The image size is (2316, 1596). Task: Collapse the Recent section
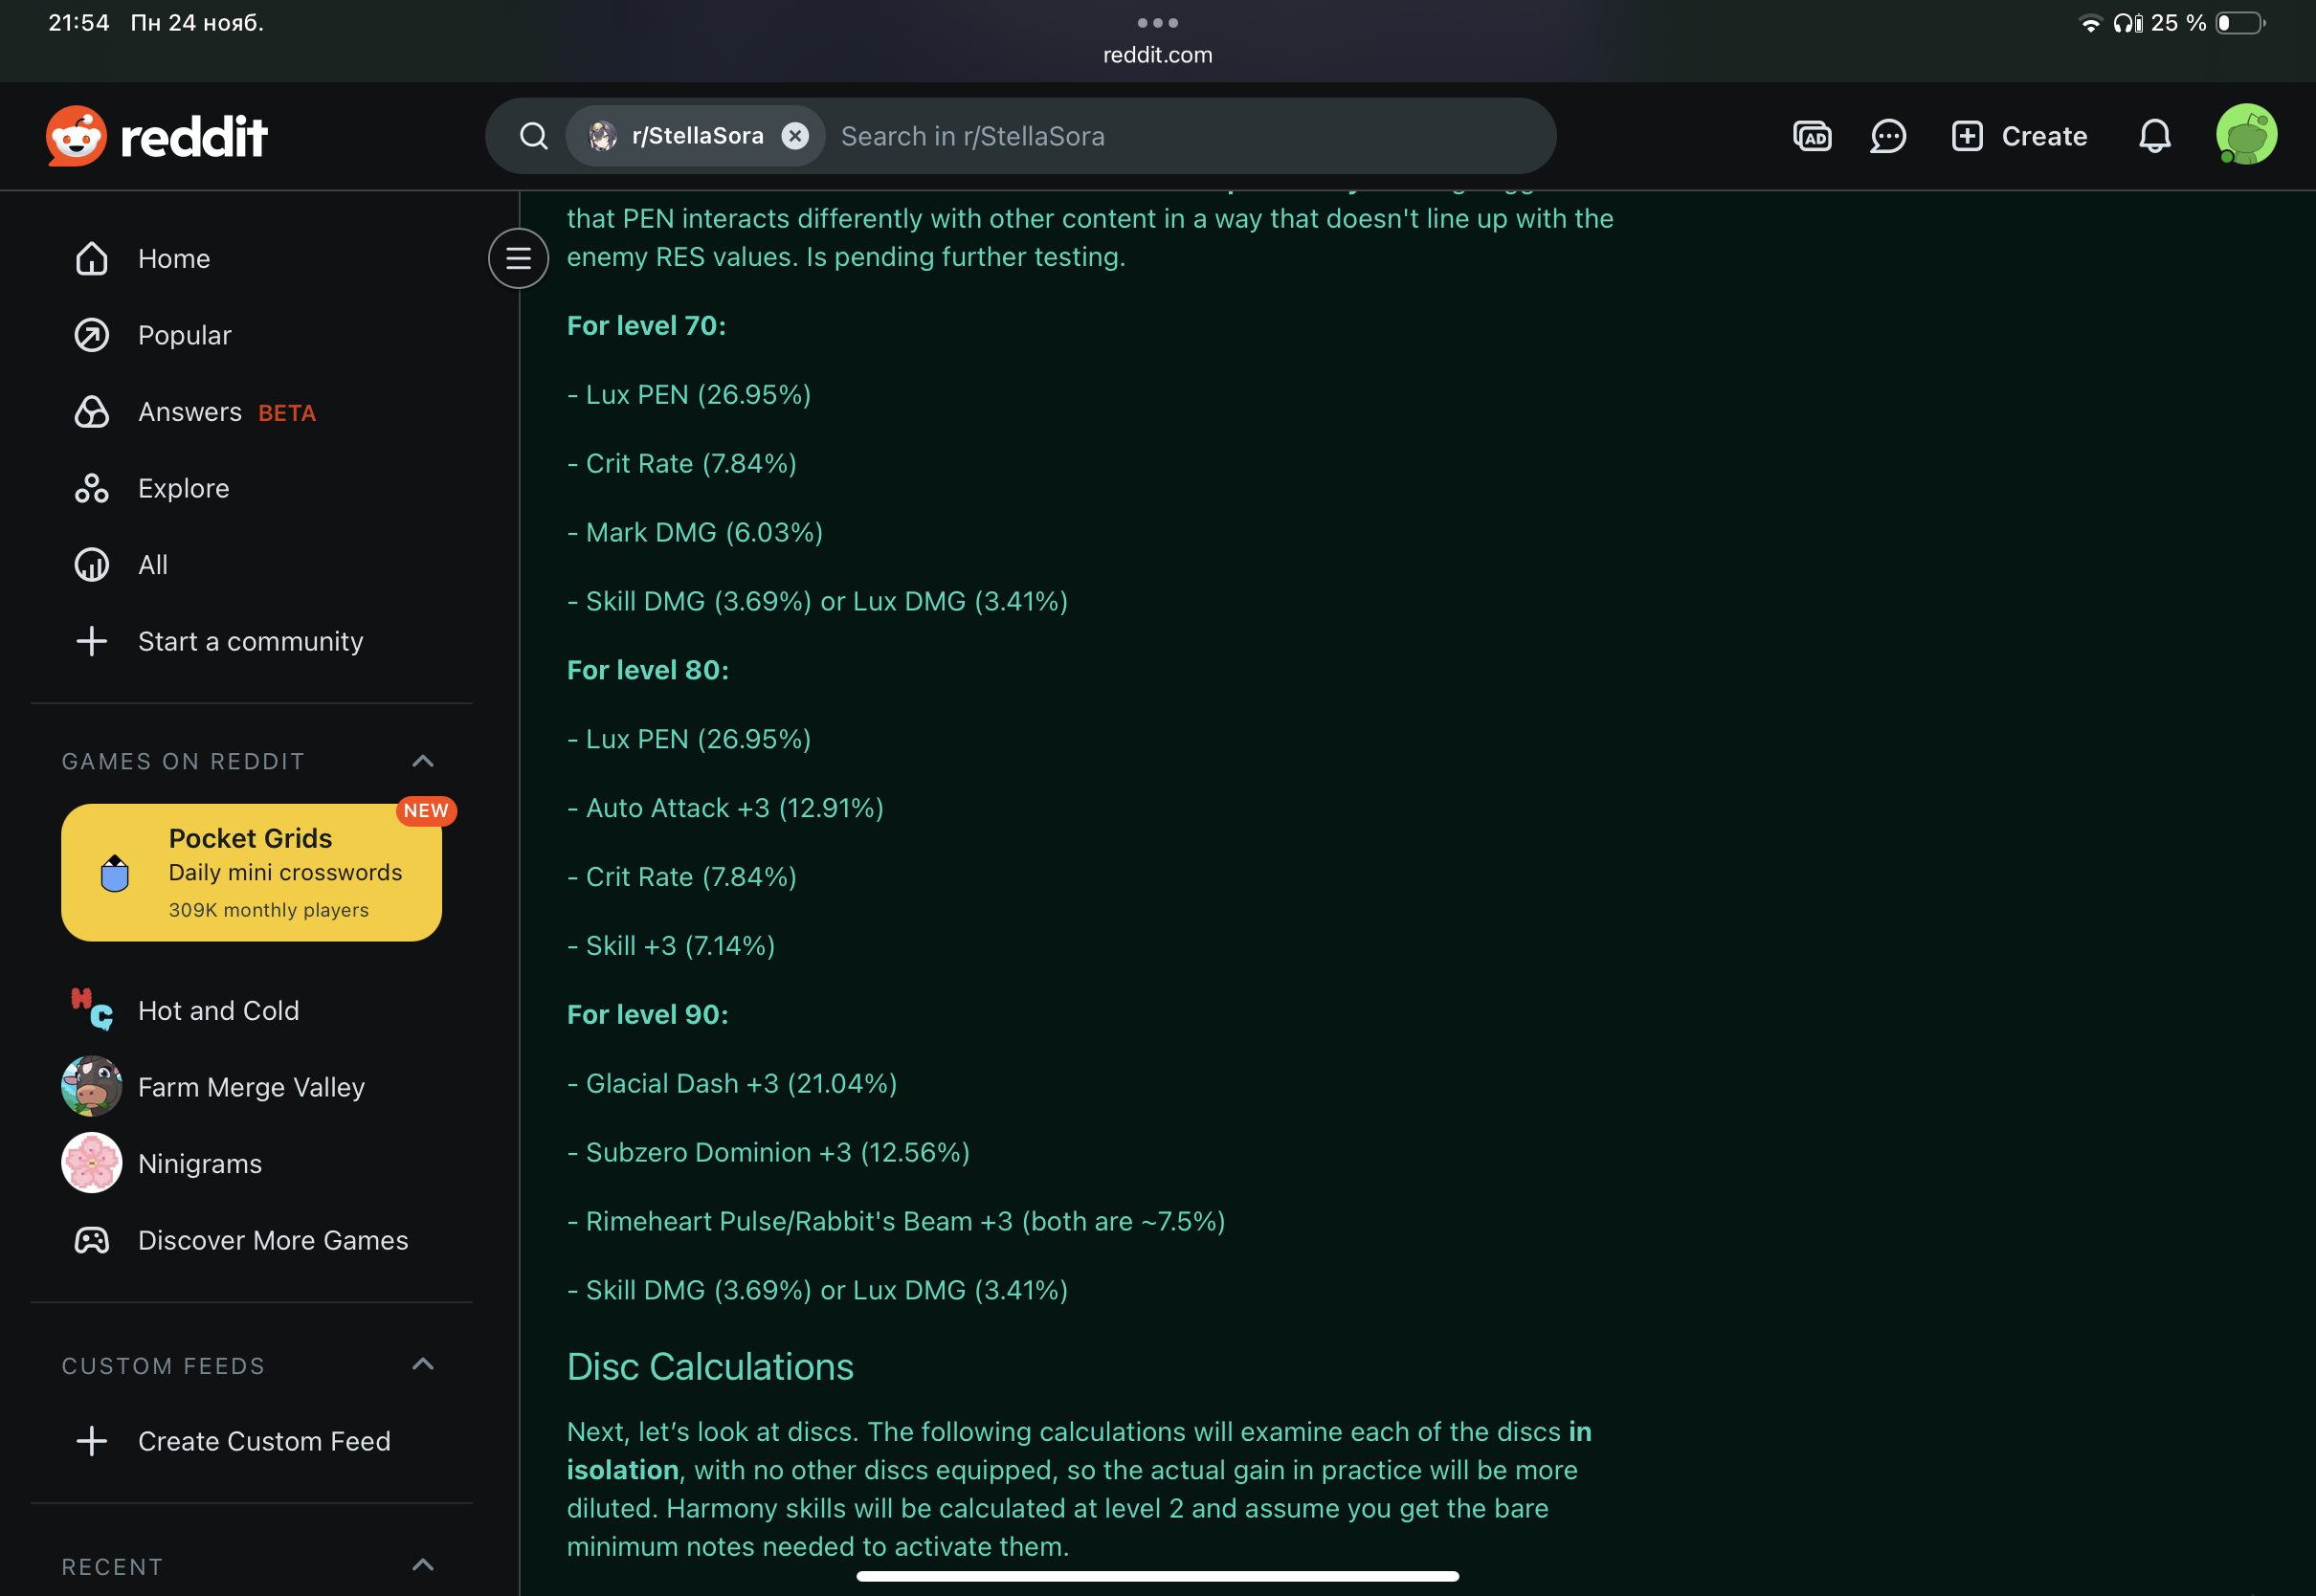coord(423,1565)
